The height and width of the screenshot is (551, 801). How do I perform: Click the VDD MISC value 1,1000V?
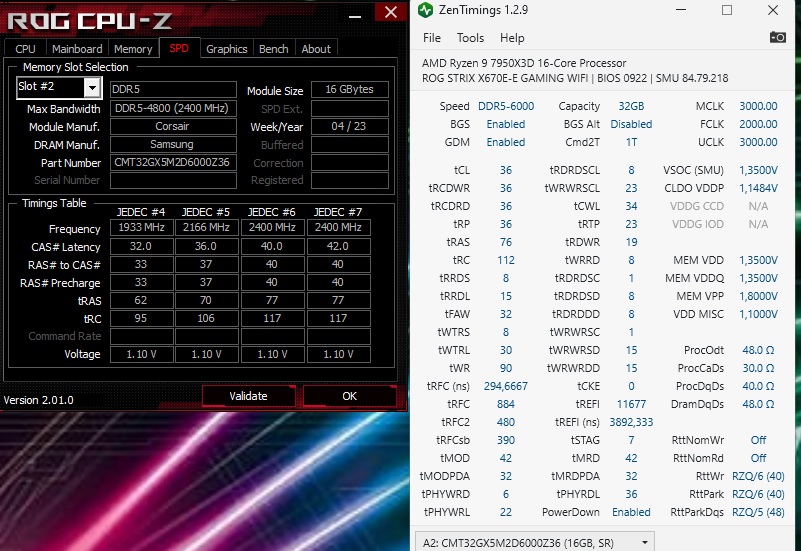[x=758, y=314]
